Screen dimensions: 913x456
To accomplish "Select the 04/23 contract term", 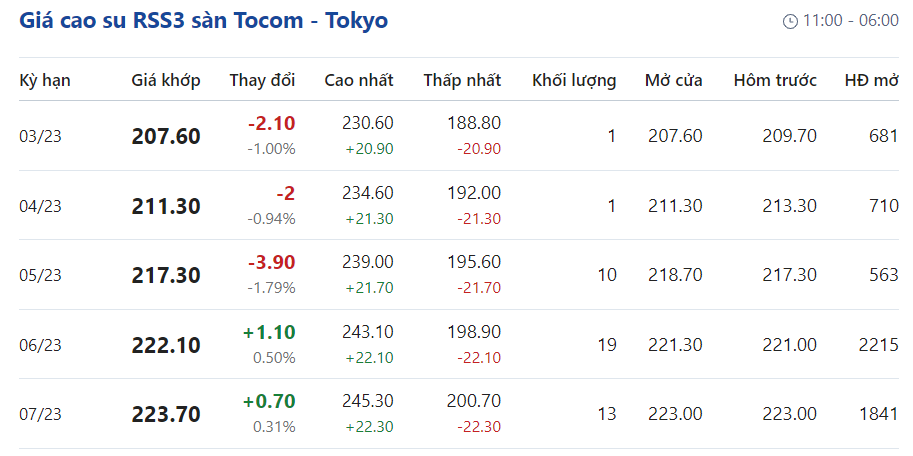I will tap(41, 206).
